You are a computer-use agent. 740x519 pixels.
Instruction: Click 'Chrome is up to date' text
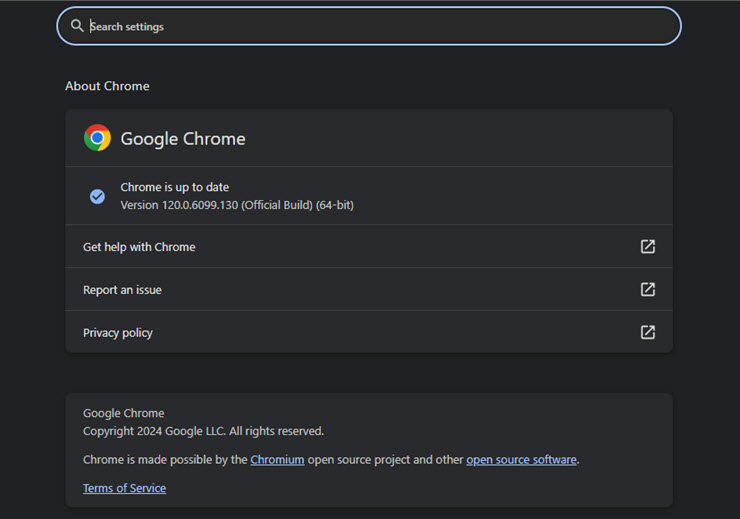click(175, 187)
